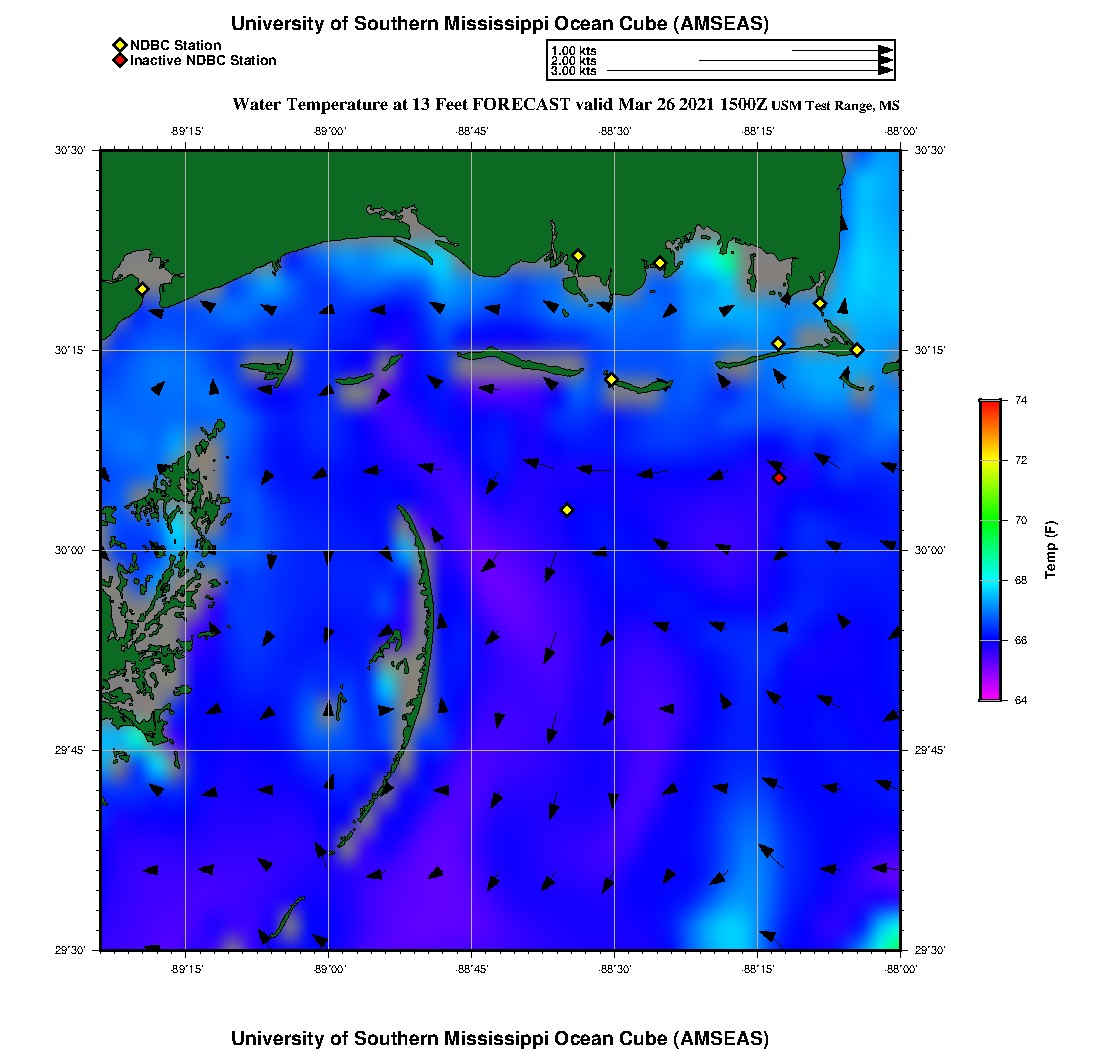Screen dimensions: 1100x1050
Task: Select the "Water Temperature at 13 Feet FORECAST" heading
Action: click(401, 105)
